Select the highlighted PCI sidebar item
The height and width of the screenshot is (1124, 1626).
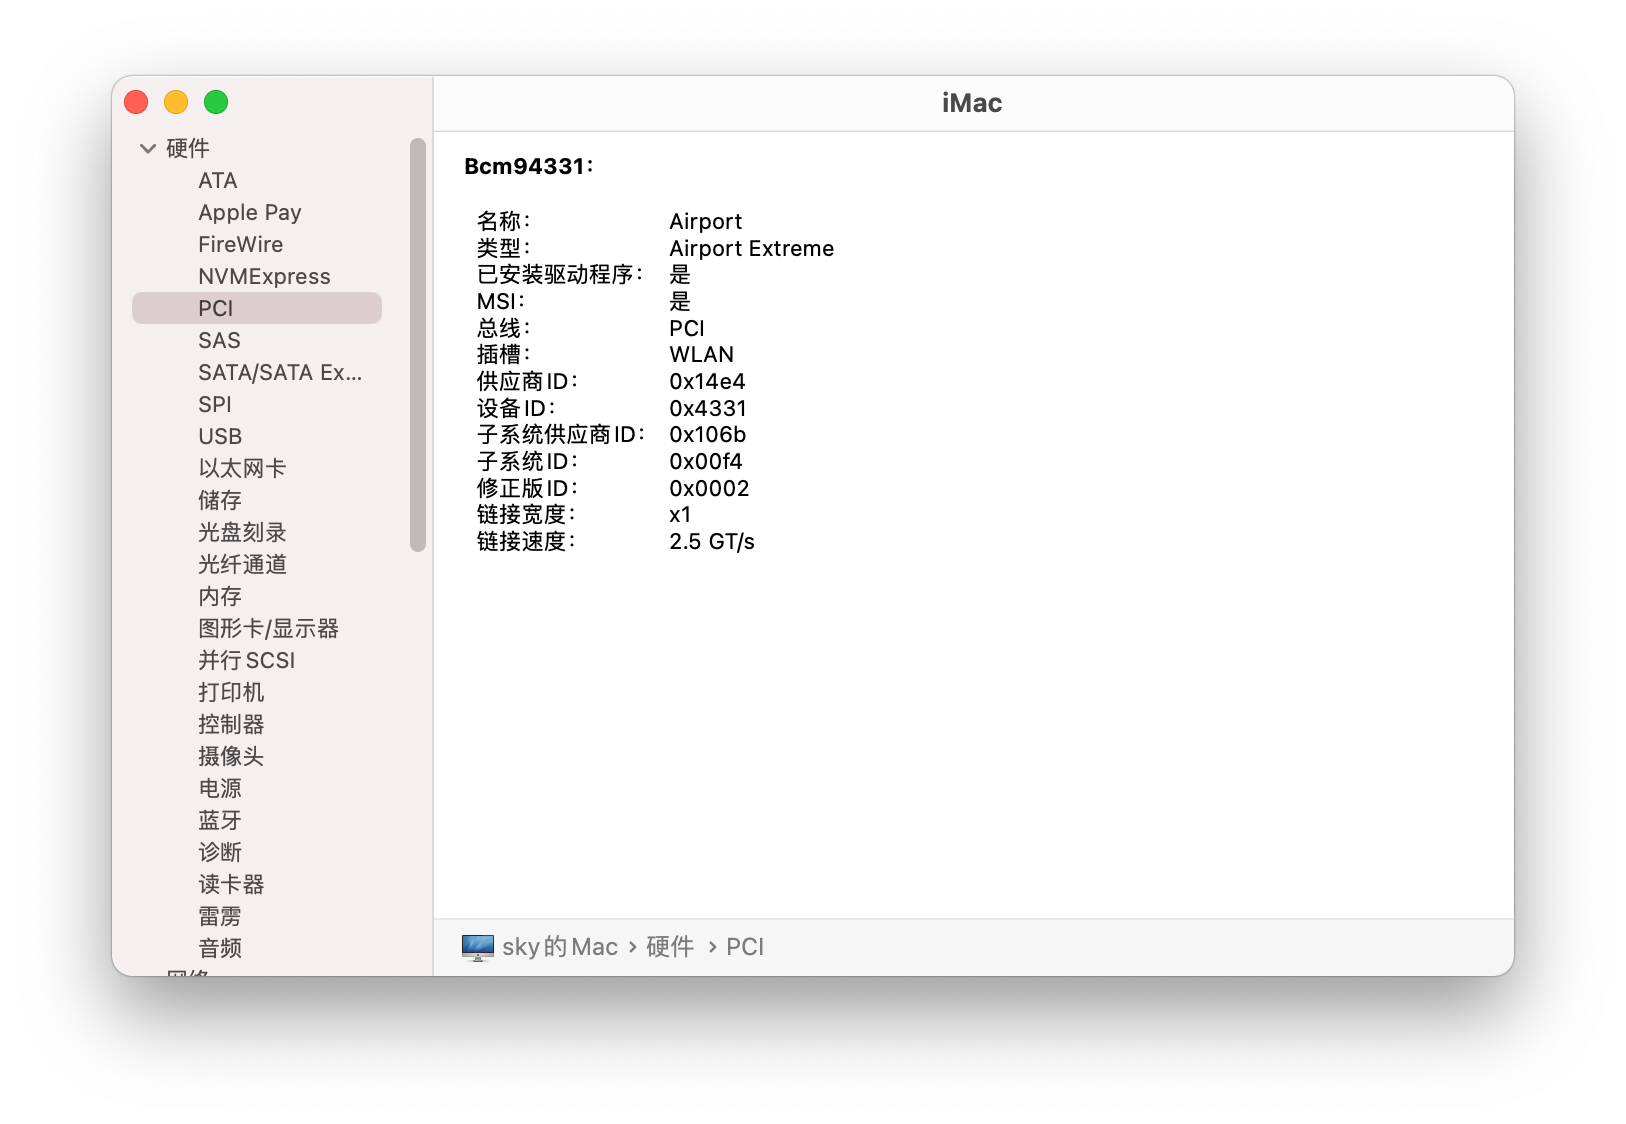pos(257,308)
